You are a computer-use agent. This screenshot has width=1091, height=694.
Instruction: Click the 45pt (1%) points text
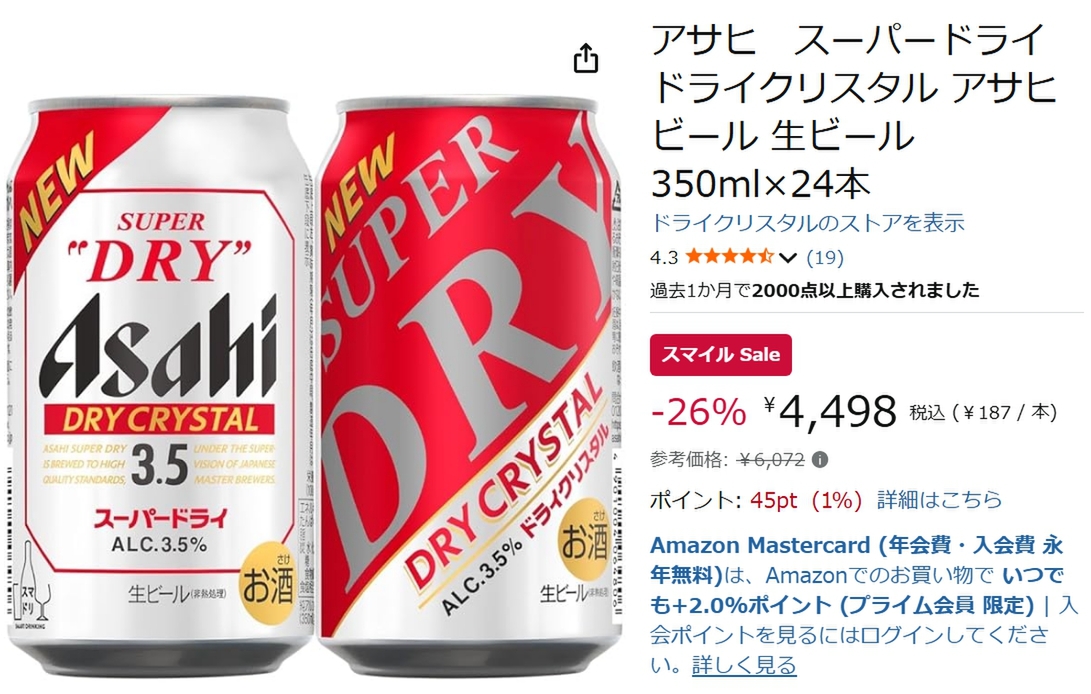click(805, 500)
